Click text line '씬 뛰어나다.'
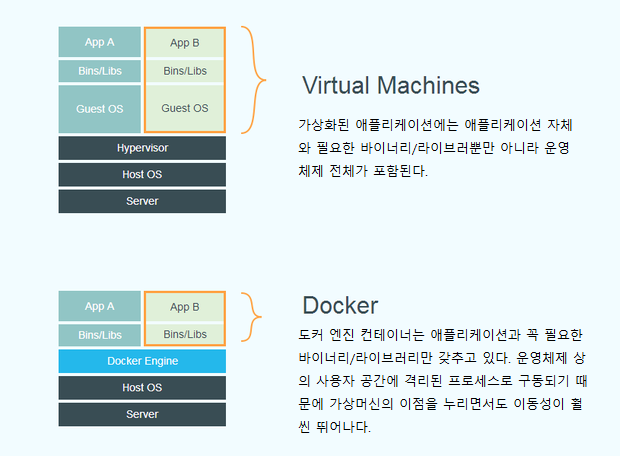The image size is (620, 456). click(x=335, y=427)
